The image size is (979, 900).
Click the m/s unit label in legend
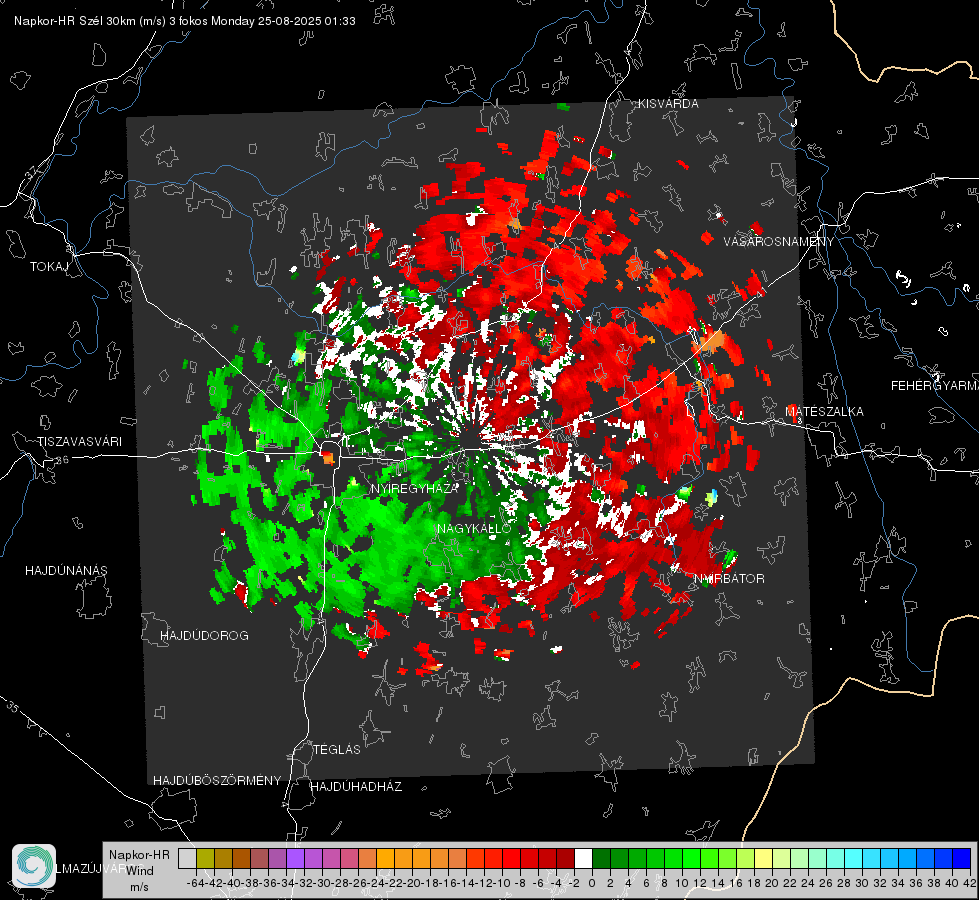139,887
